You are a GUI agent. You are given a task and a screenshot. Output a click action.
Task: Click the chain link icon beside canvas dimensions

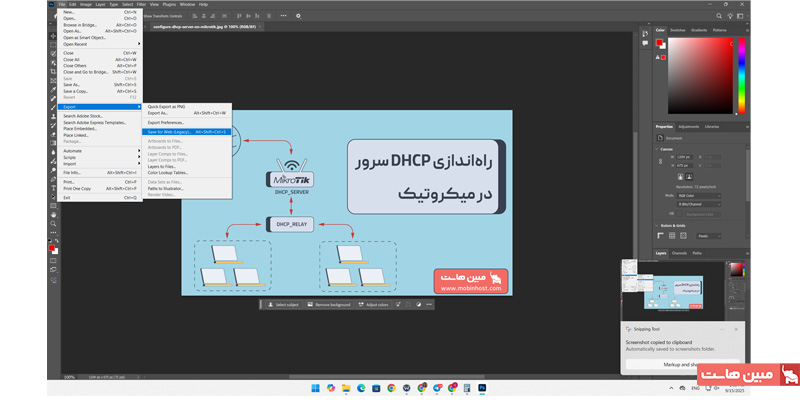click(x=660, y=161)
